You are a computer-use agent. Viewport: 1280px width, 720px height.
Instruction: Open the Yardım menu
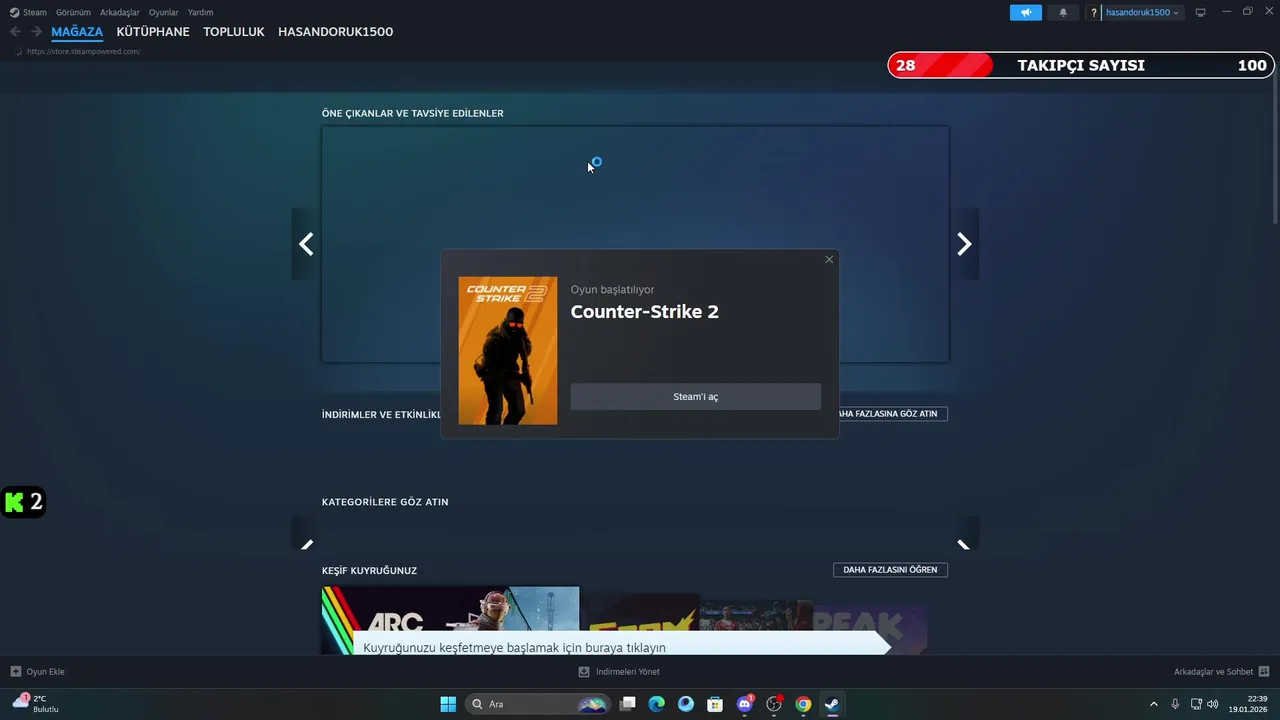click(200, 12)
